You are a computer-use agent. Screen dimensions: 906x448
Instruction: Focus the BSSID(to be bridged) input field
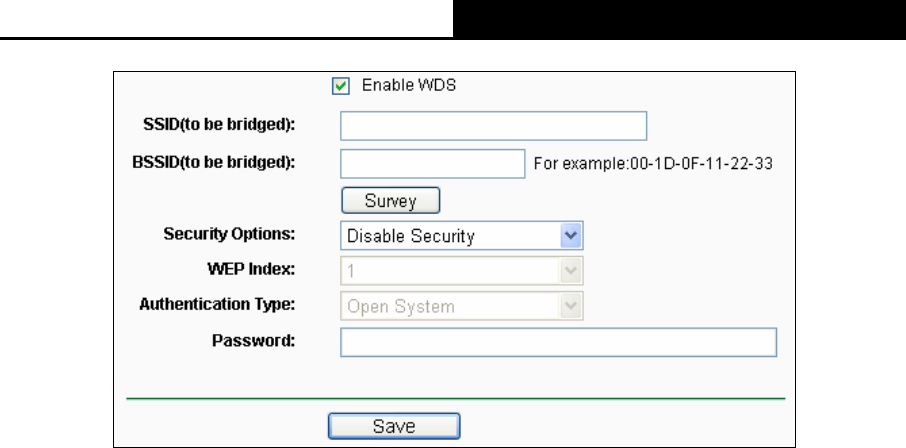(433, 164)
